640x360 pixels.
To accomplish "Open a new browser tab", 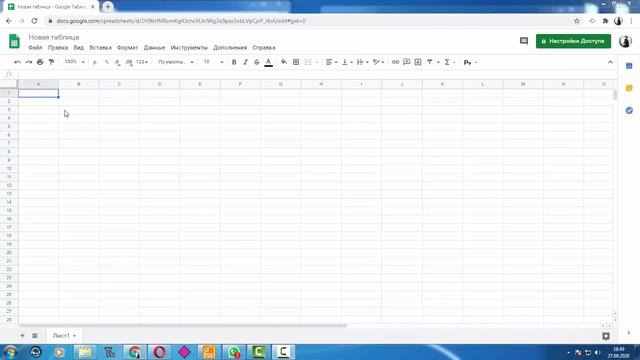I will tap(108, 7).
